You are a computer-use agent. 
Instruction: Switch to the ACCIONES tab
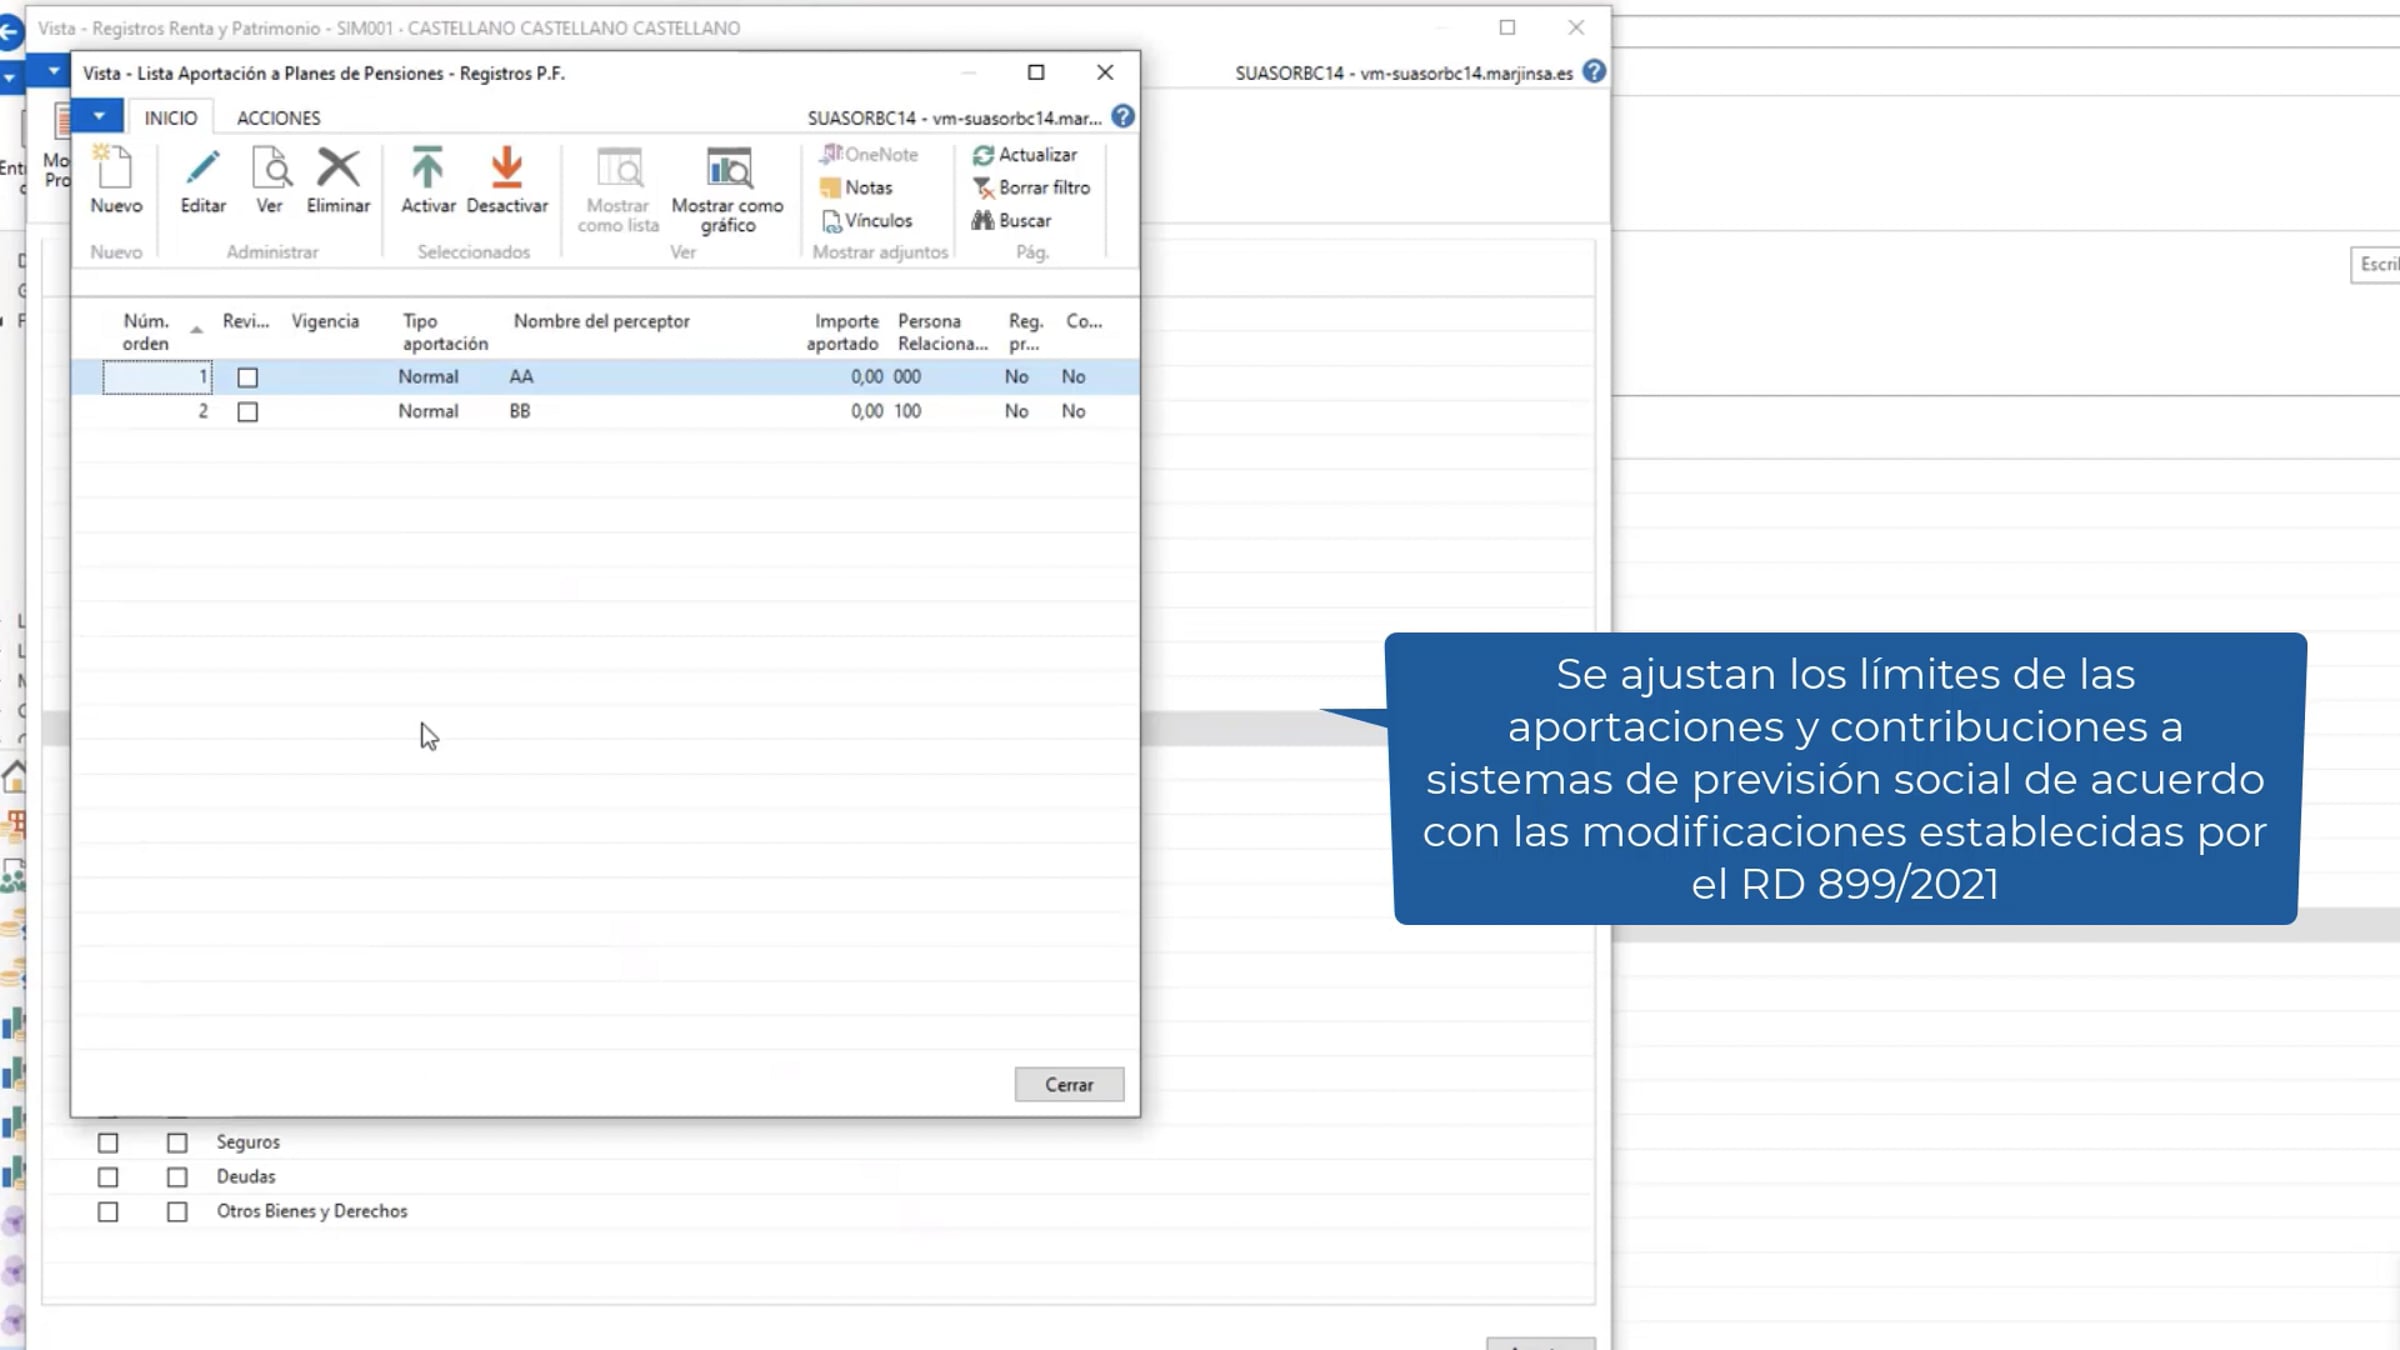pyautogui.click(x=279, y=118)
